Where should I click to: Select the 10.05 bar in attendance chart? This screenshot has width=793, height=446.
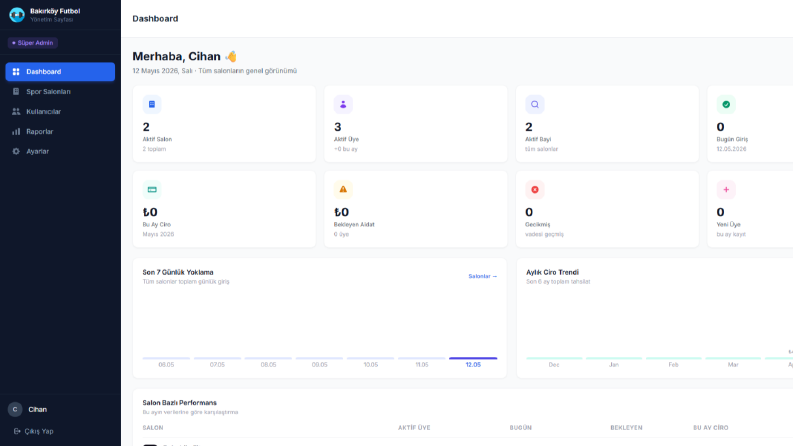click(370, 358)
